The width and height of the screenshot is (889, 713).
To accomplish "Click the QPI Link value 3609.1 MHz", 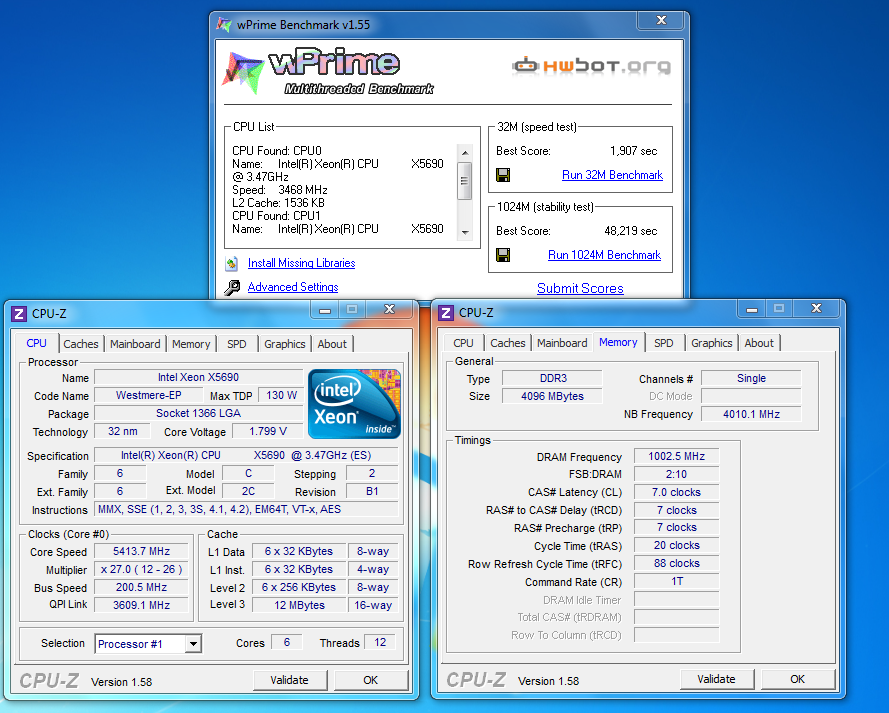I will click(141, 605).
